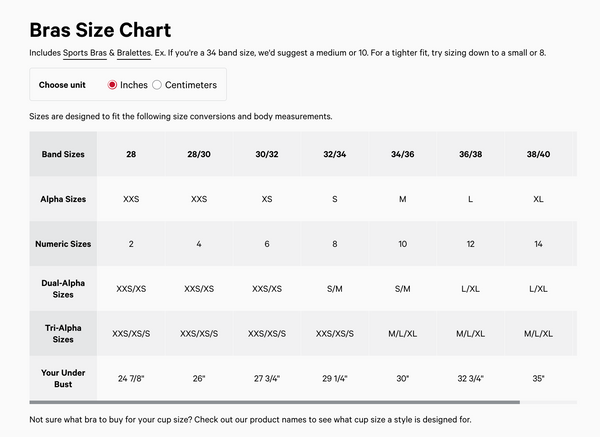Click the Your Under Bust row header
This screenshot has height=437, width=600.
(63, 378)
